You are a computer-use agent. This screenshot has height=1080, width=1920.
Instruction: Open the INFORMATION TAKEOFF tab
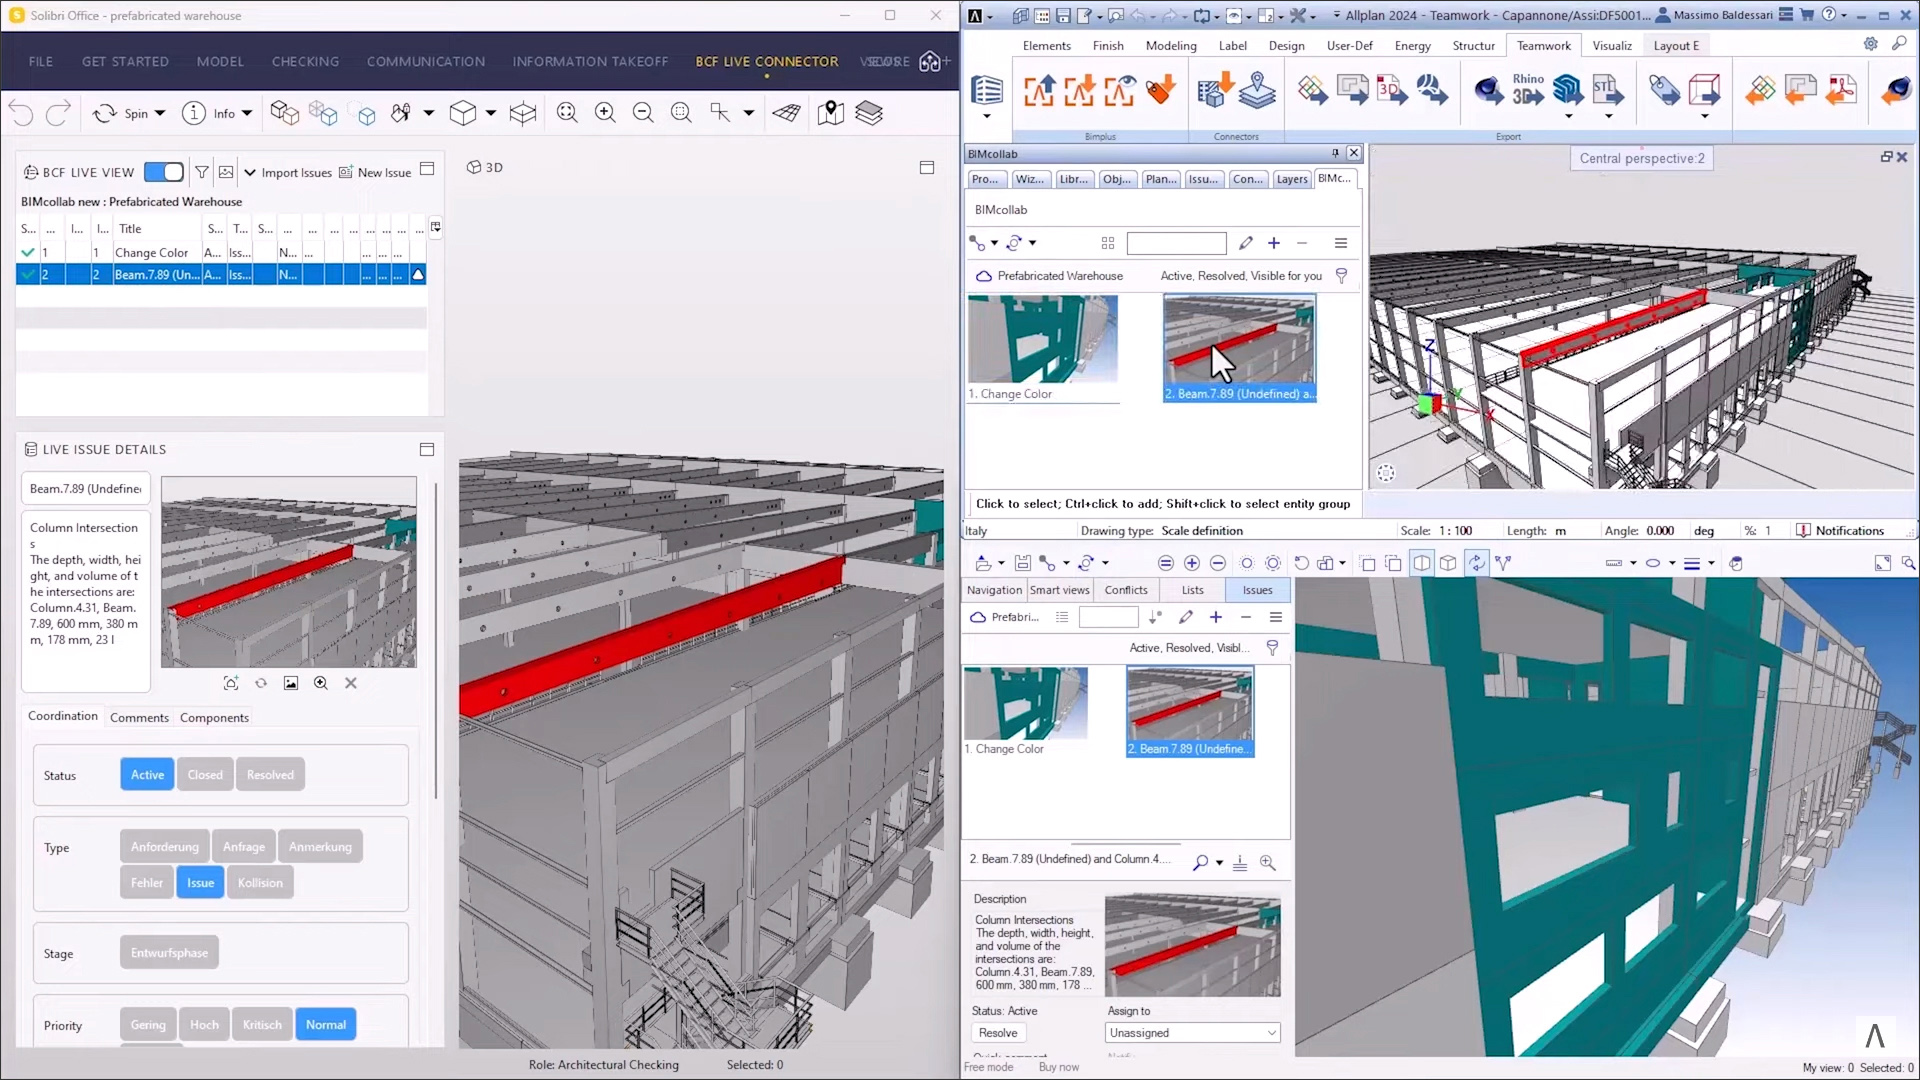click(x=590, y=61)
